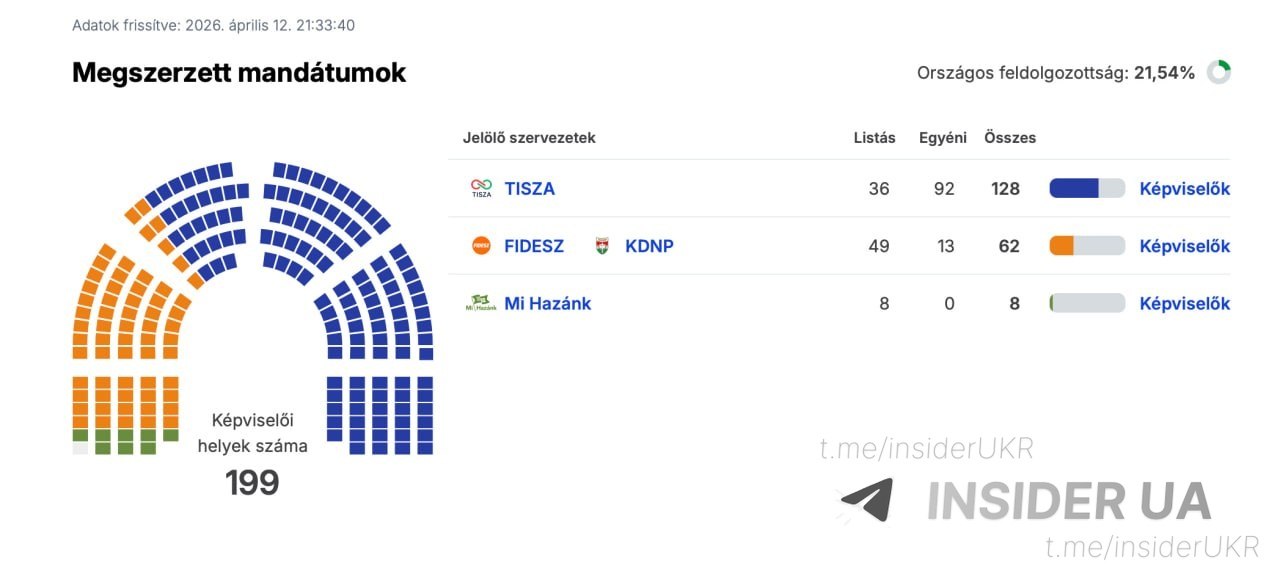The height and width of the screenshot is (582, 1280).
Task: View Képviselők for FIDESZ-KDNP
Action: (x=1184, y=246)
